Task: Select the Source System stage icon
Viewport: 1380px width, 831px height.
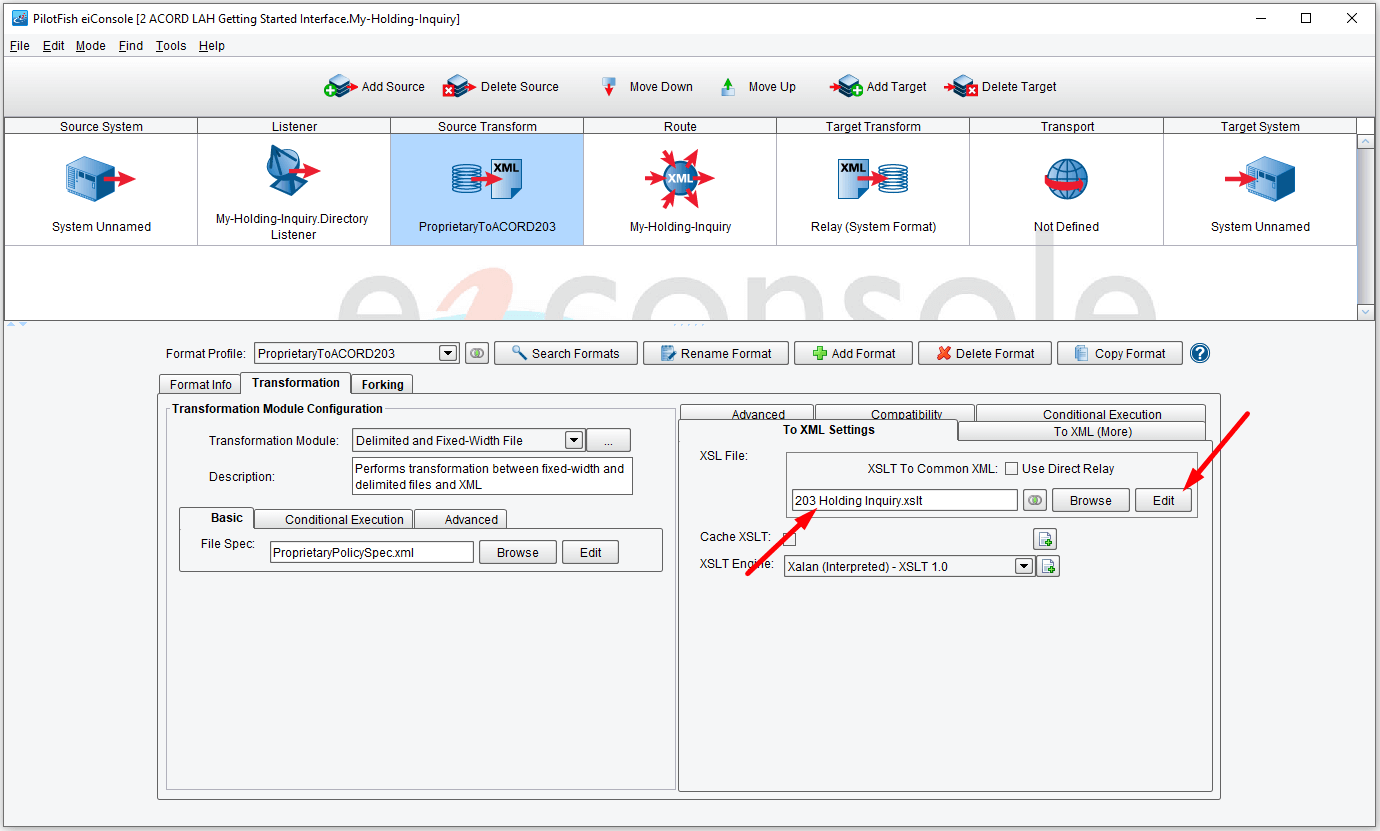Action: click(x=100, y=180)
